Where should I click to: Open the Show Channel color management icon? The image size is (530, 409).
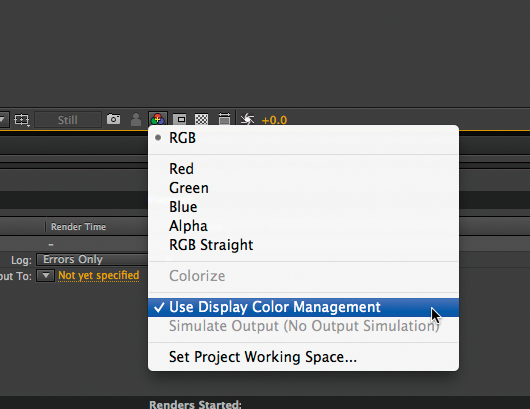158,119
